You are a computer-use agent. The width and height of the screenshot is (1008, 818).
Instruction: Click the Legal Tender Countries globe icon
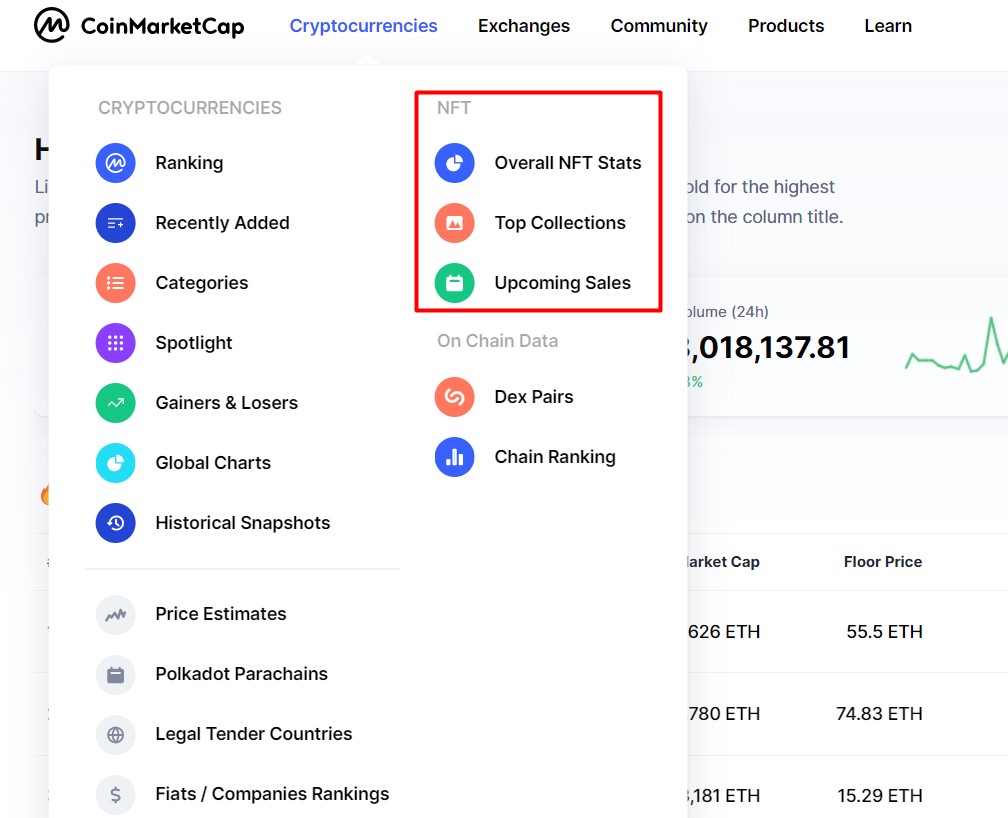[x=116, y=734]
